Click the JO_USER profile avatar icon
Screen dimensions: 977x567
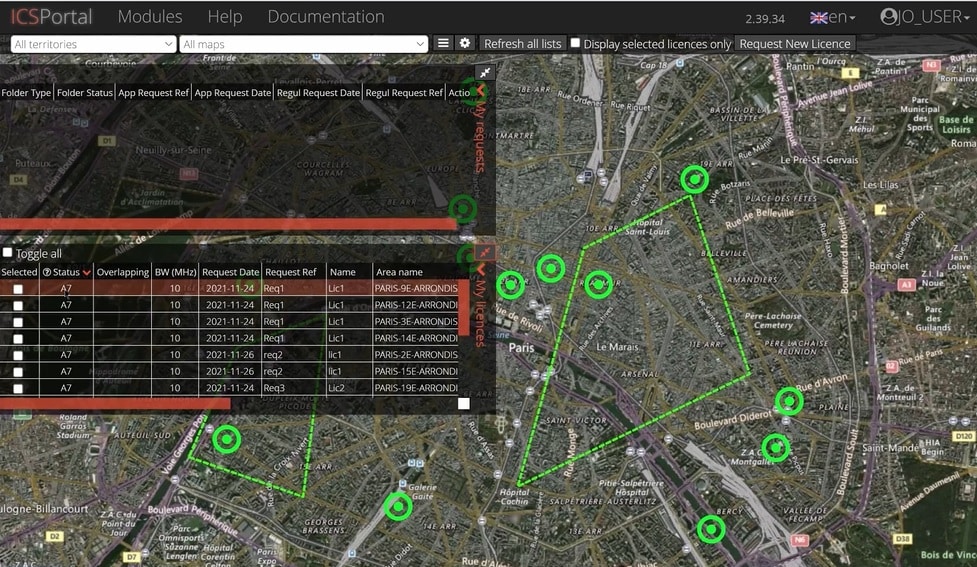[x=889, y=16]
